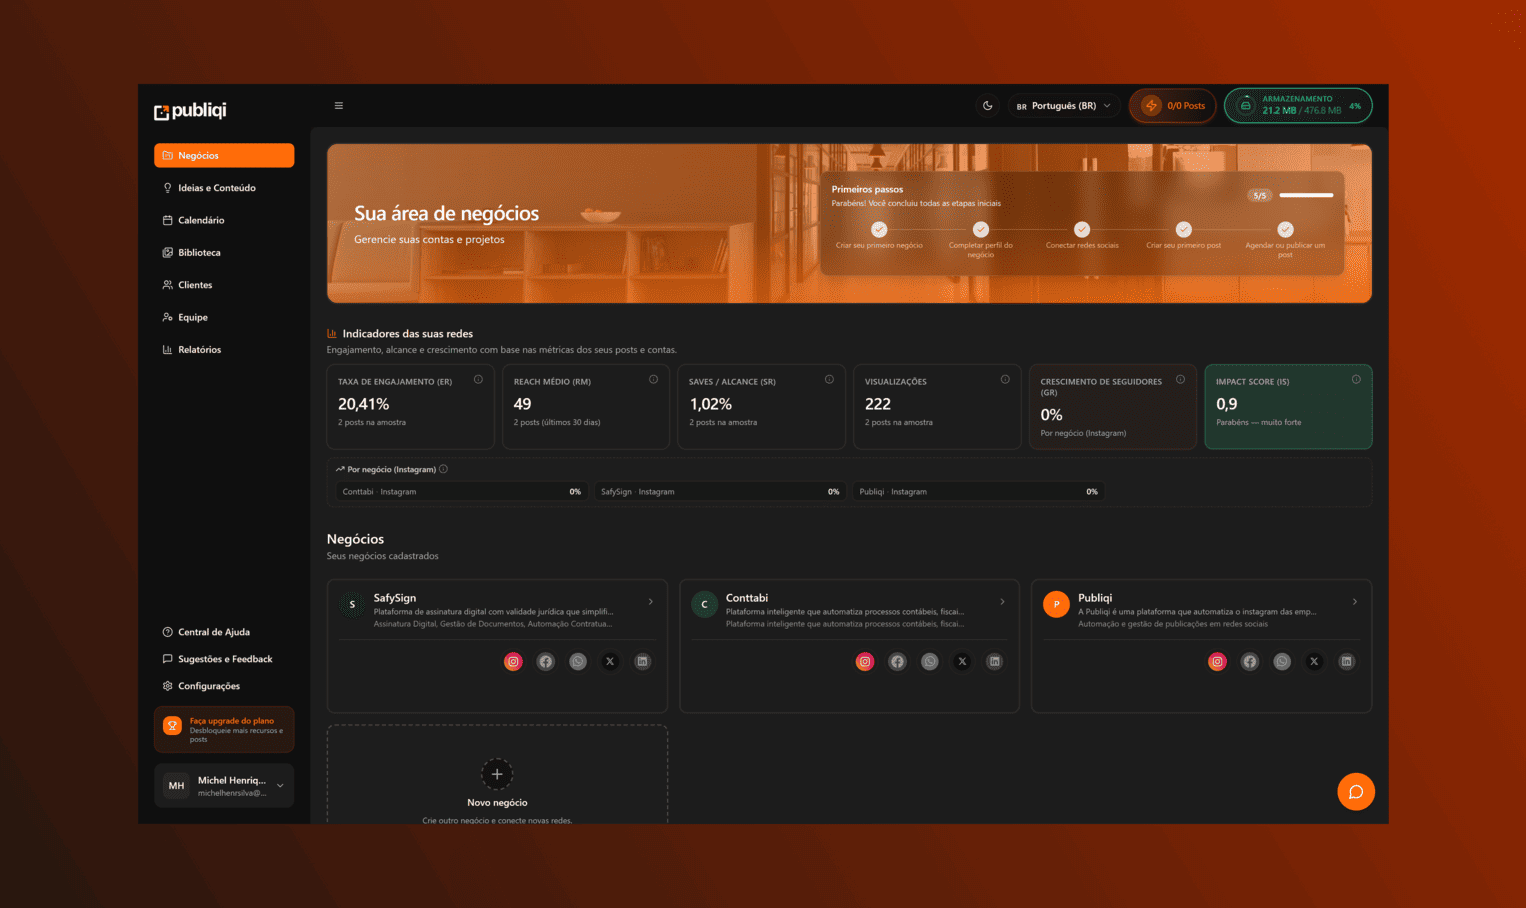Click the Faça upgrade do plano banner
This screenshot has height=908, width=1526.
tap(224, 730)
